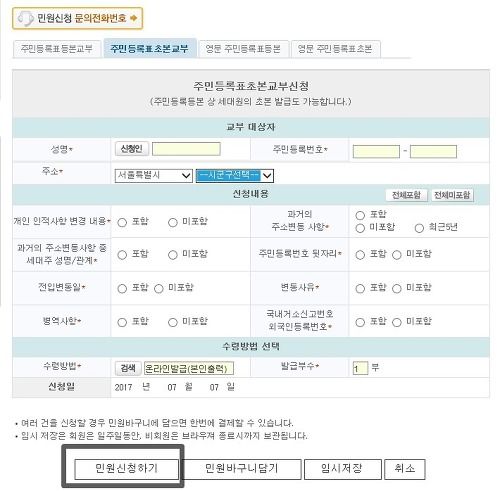This screenshot has width=500, height=491.
Task: Select 미포함 for 병역사항
Action: tap(173, 322)
